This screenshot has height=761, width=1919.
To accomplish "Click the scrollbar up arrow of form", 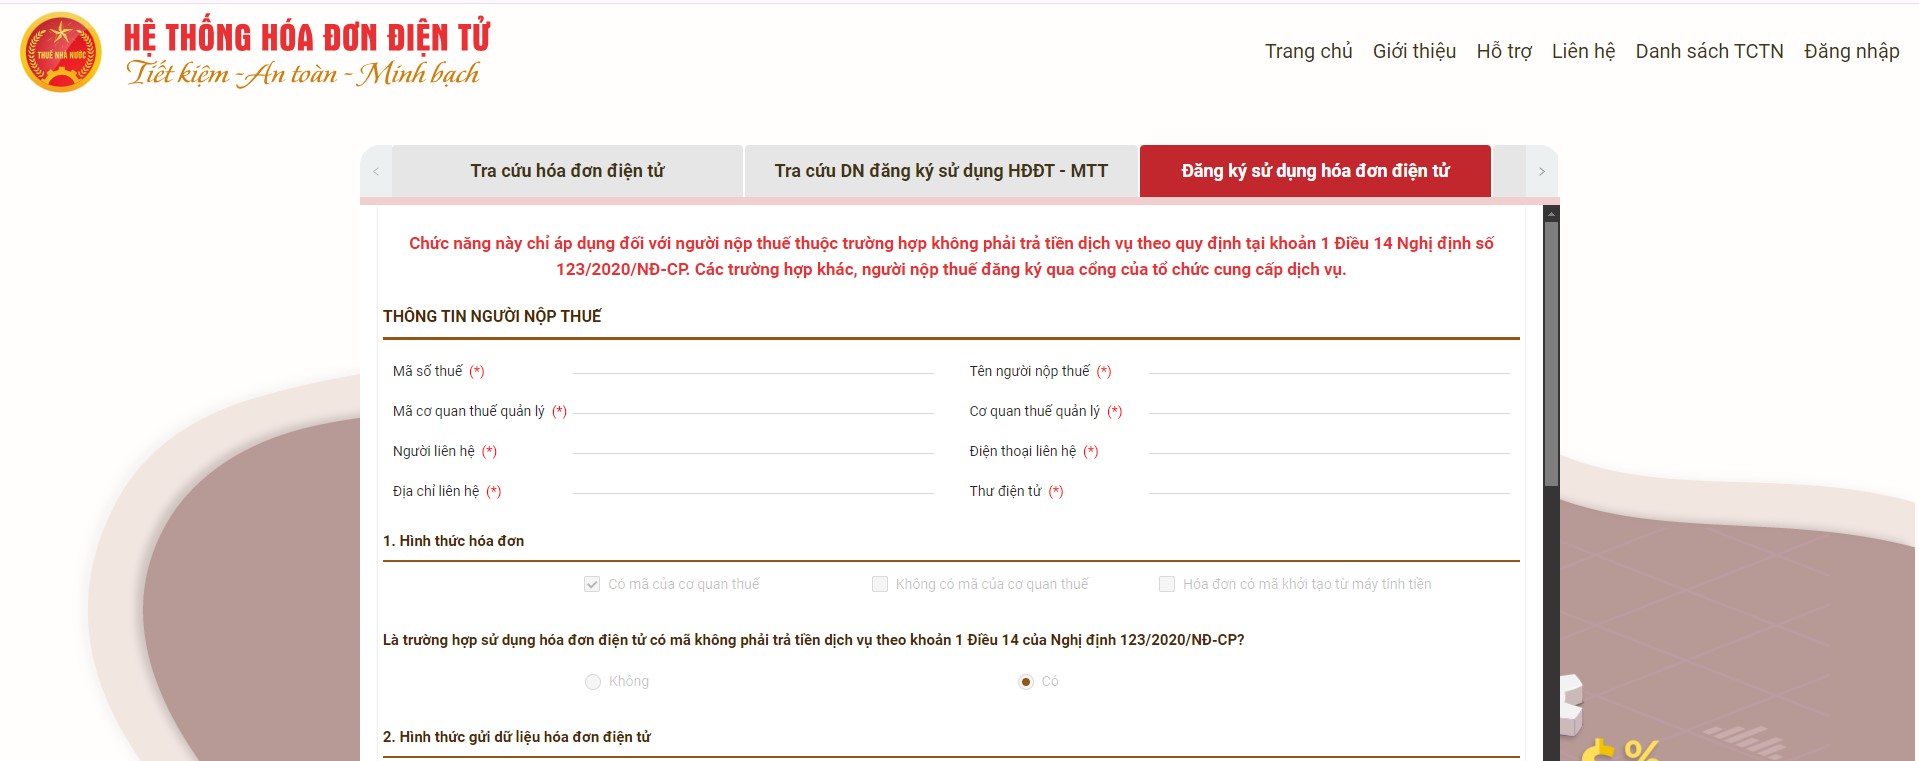I will pos(1551,214).
